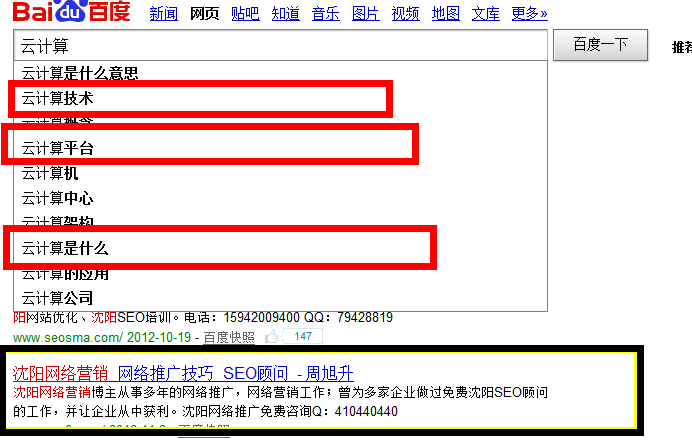Pick the 云计算平台 suggestion
692x446 pixels.
[x=58, y=148]
